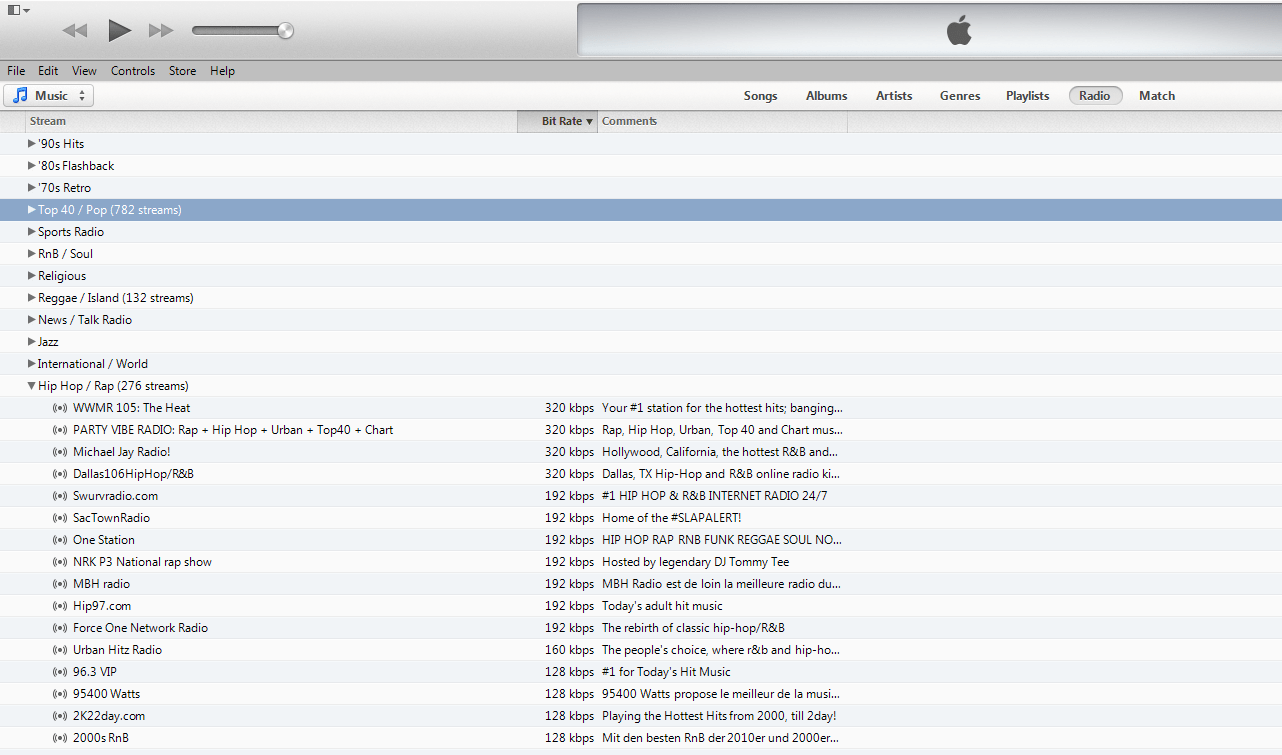The width and height of the screenshot is (1282, 755).
Task: Open the View menu
Action: tap(84, 71)
